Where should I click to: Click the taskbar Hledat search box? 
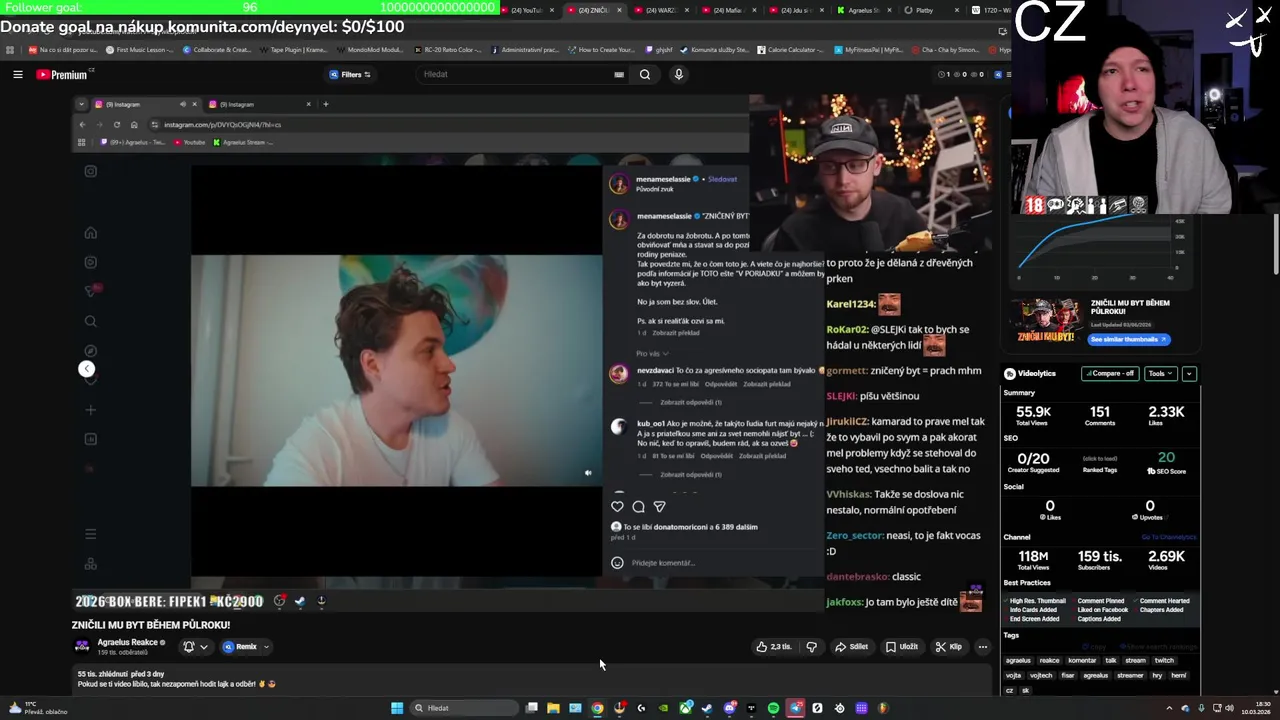coord(462,708)
